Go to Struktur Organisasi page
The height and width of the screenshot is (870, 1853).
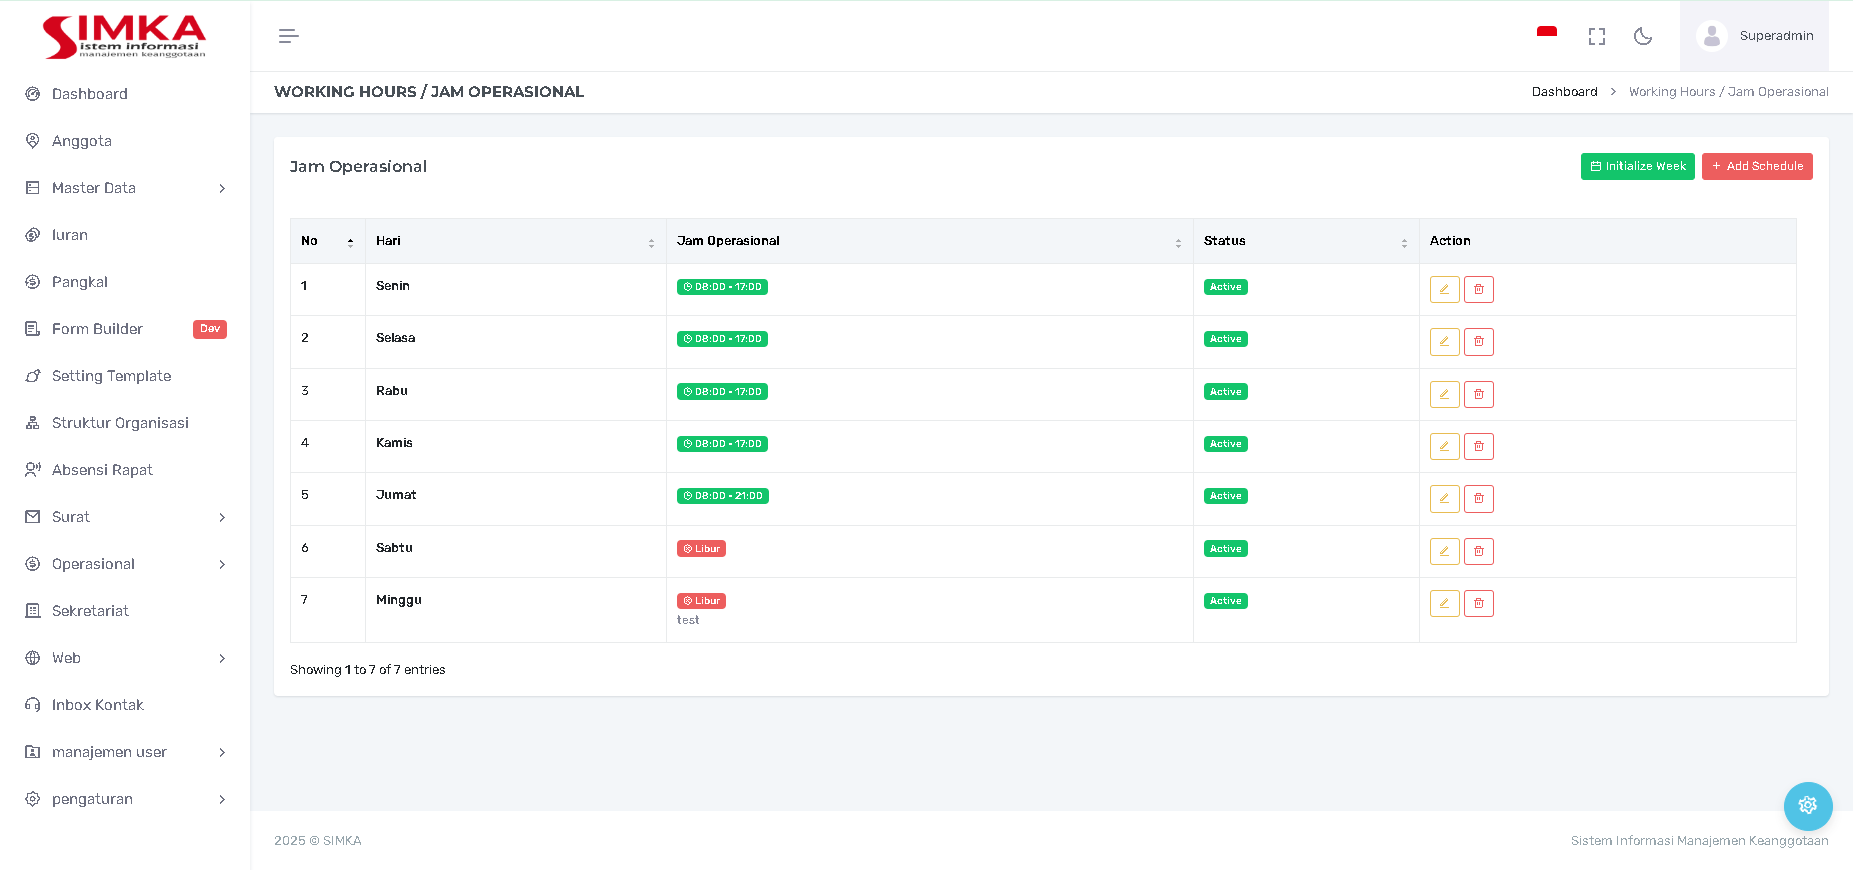[120, 423]
